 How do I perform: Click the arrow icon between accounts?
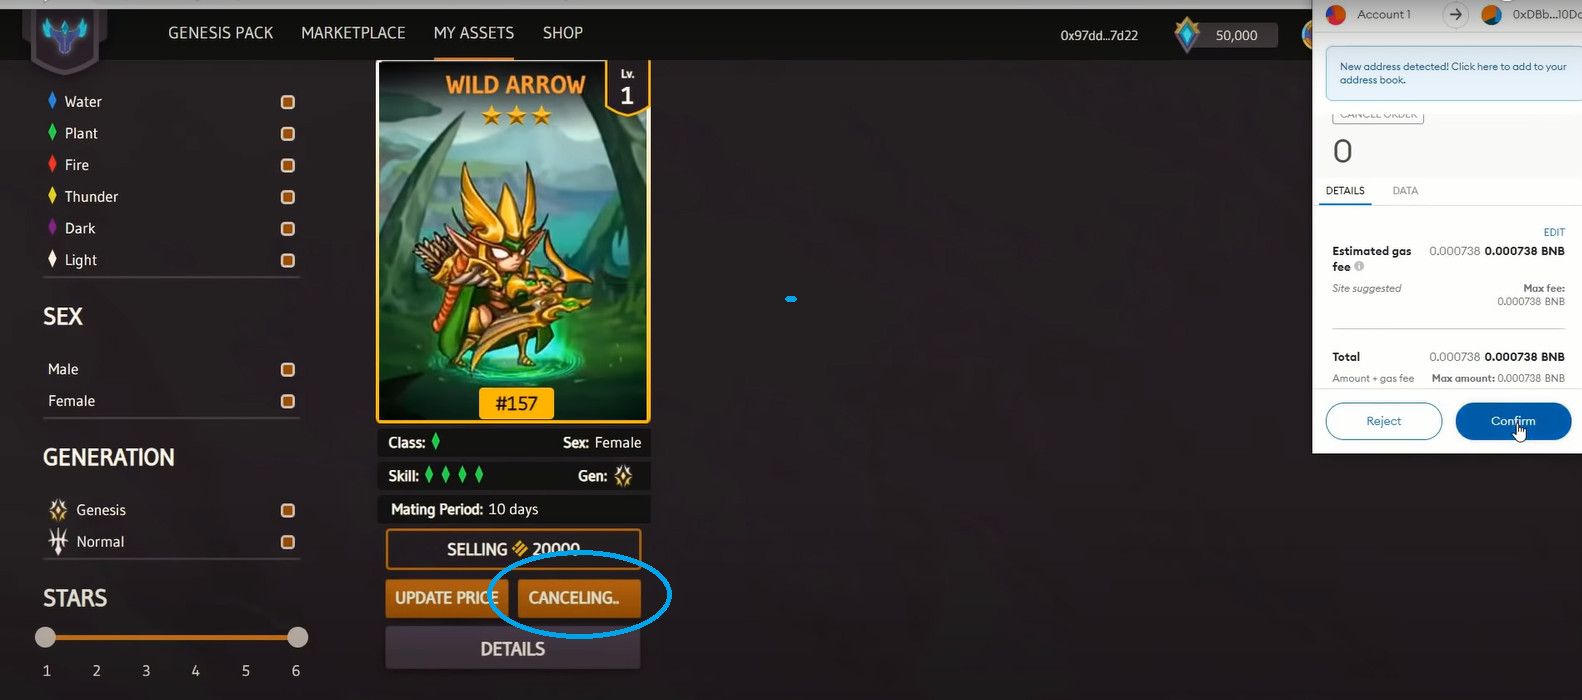tap(1456, 15)
